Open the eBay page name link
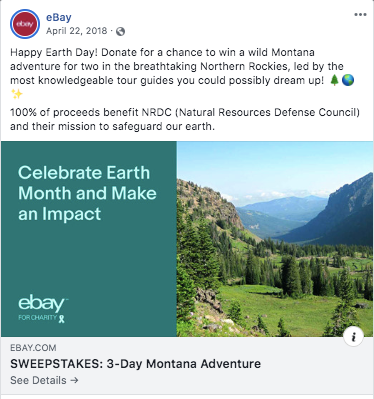This screenshot has height=399, width=374. pos(59,17)
